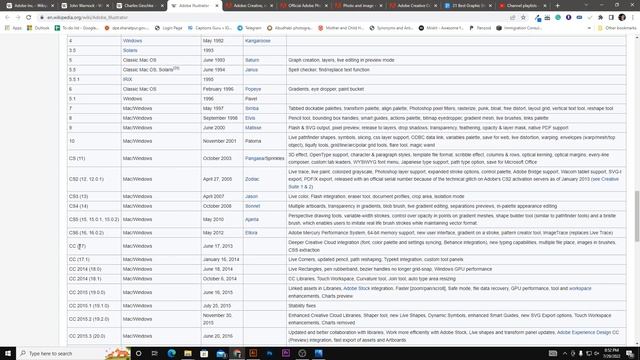Open File Explorer from the taskbar

[x=188, y=353]
